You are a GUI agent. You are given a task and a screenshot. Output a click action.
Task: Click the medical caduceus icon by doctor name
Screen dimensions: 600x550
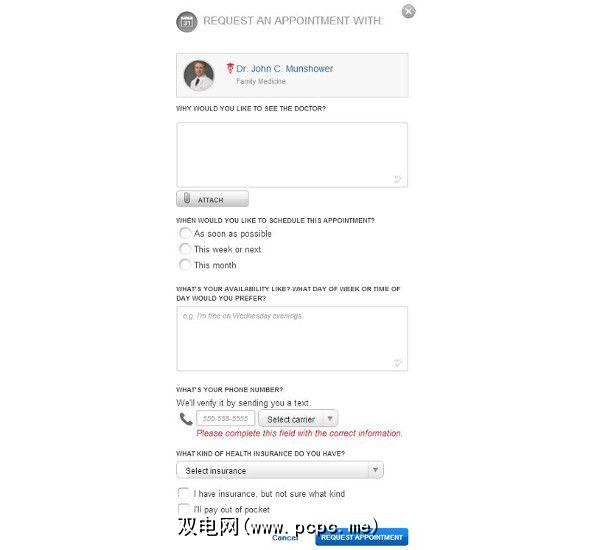tap(230, 69)
